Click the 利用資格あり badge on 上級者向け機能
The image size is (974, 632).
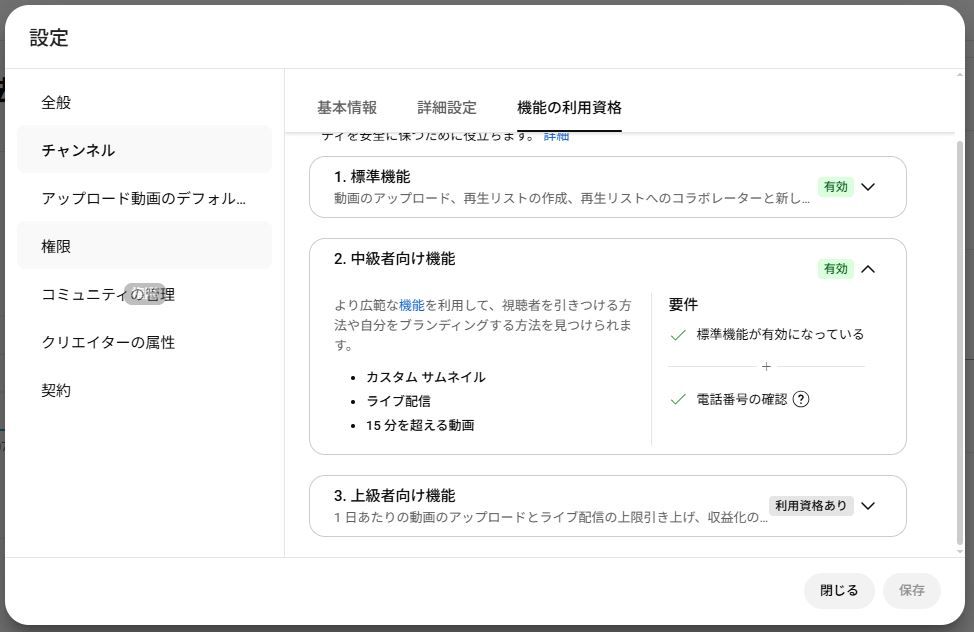[810, 506]
